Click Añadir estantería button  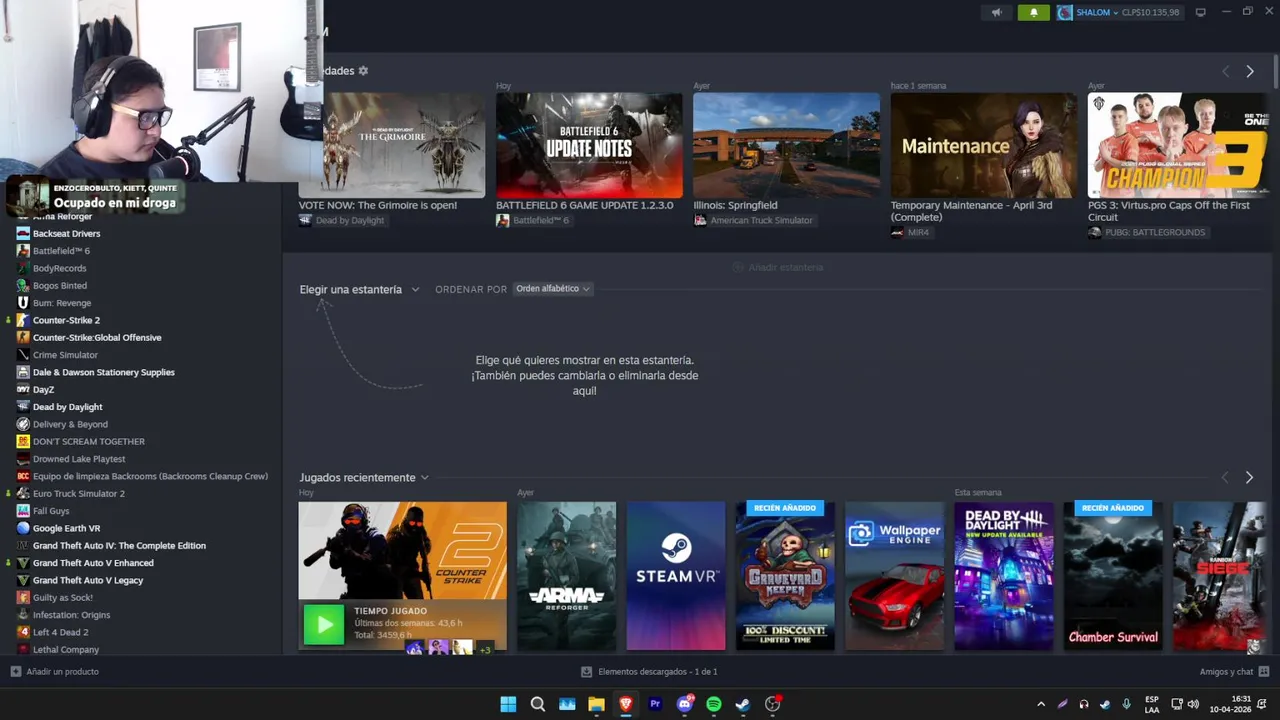[778, 267]
